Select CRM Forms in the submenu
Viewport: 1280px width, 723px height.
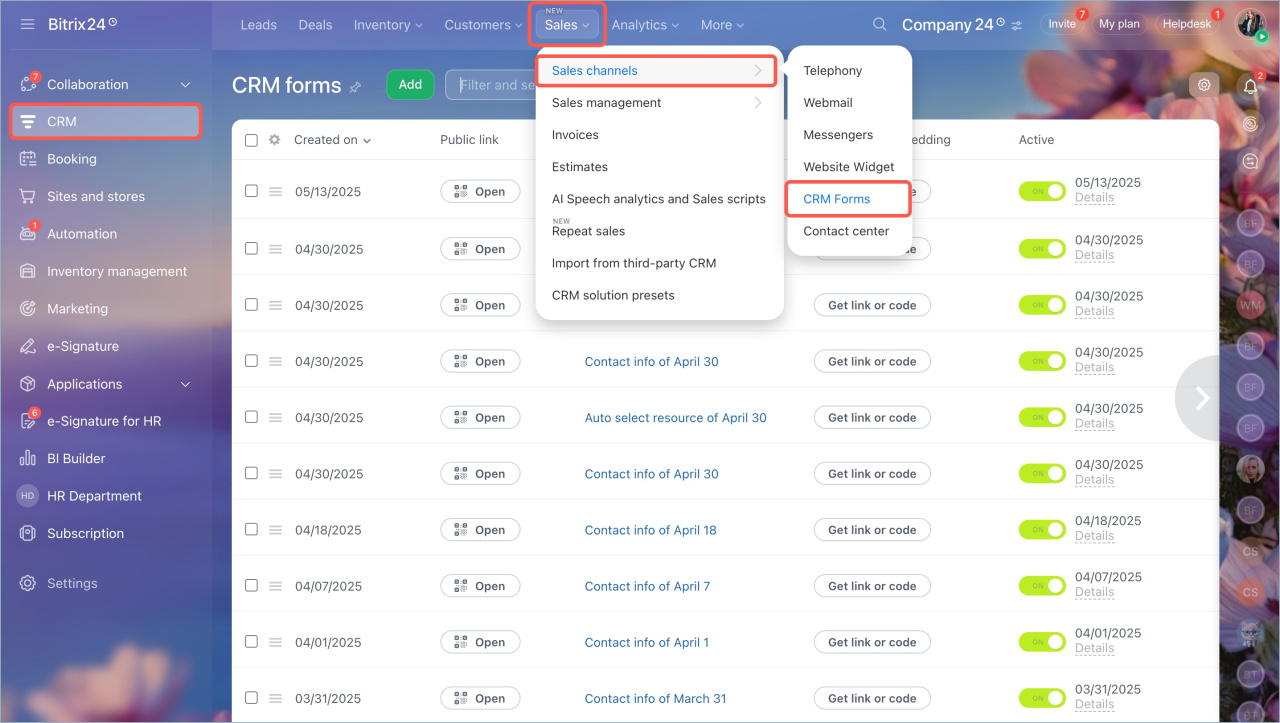[x=837, y=199]
